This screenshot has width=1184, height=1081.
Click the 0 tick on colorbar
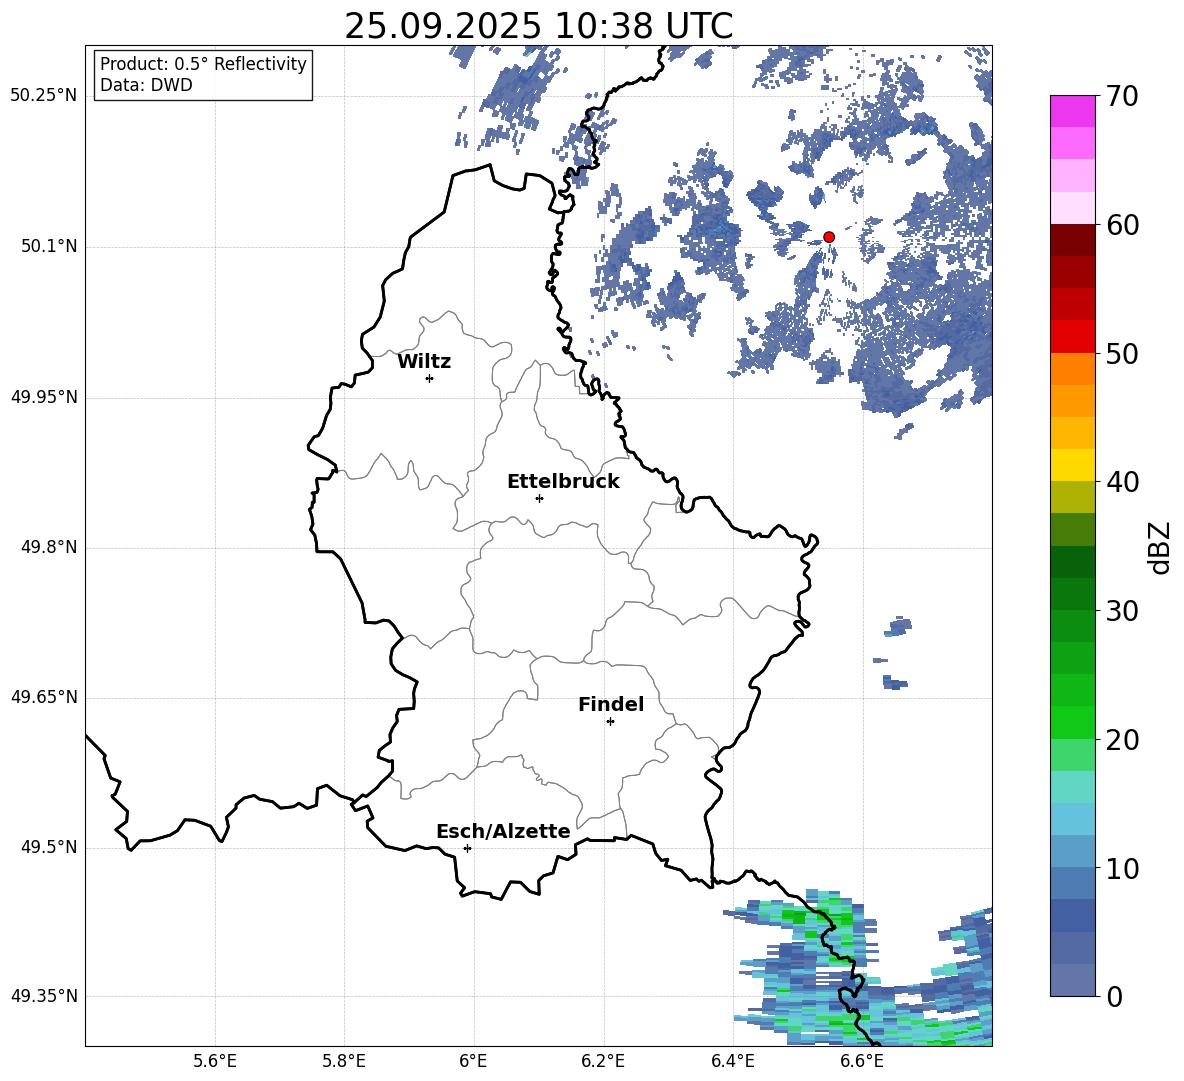1114,996
